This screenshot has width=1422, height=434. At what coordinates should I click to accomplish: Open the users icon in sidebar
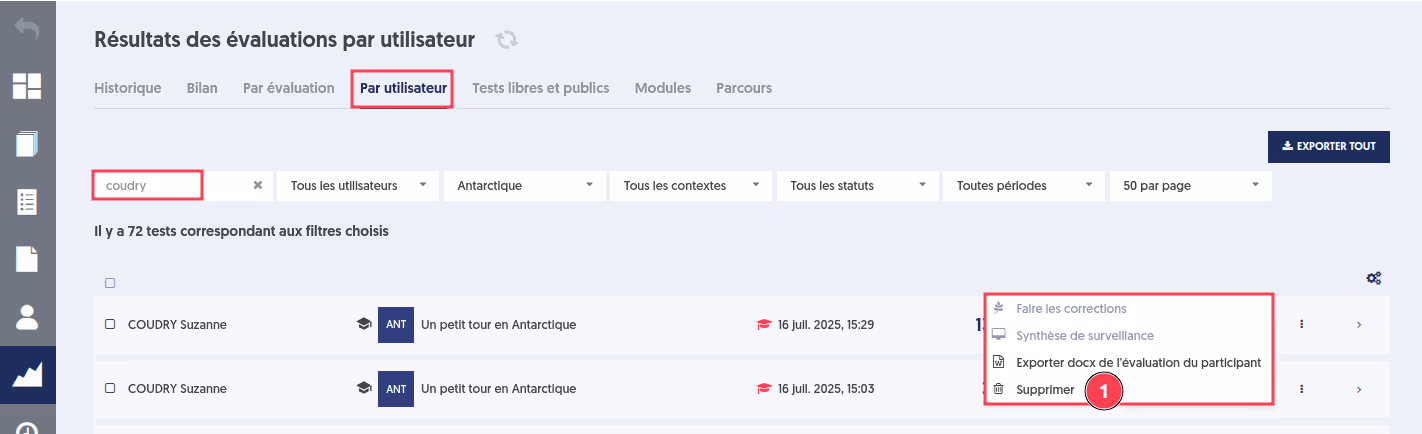(x=27, y=317)
